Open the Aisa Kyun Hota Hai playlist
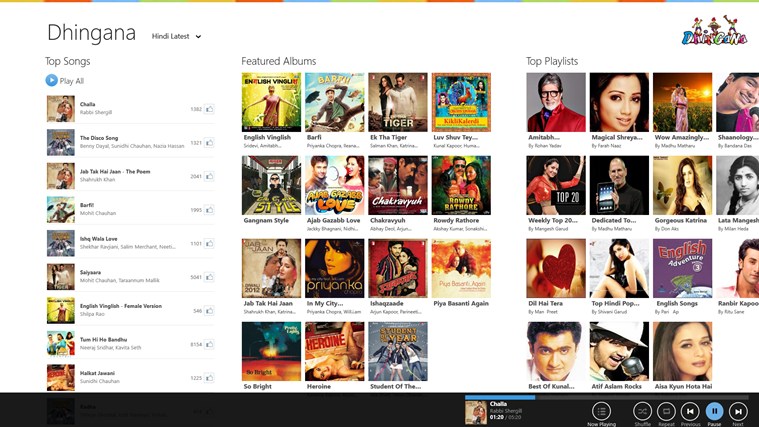759x427 pixels. pos(683,351)
